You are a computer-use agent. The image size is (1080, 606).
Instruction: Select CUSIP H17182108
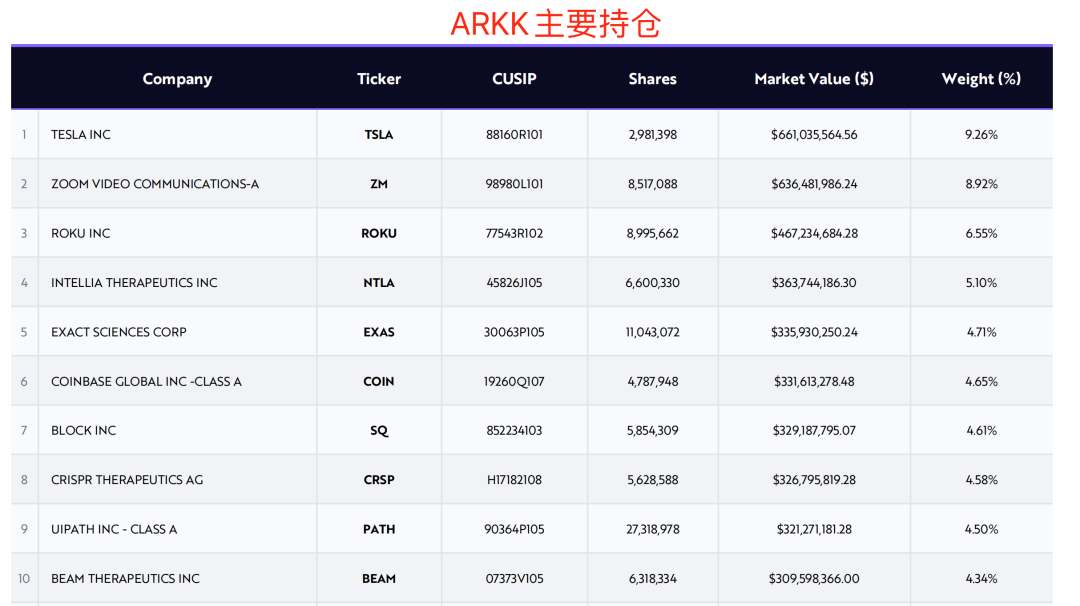click(x=515, y=480)
